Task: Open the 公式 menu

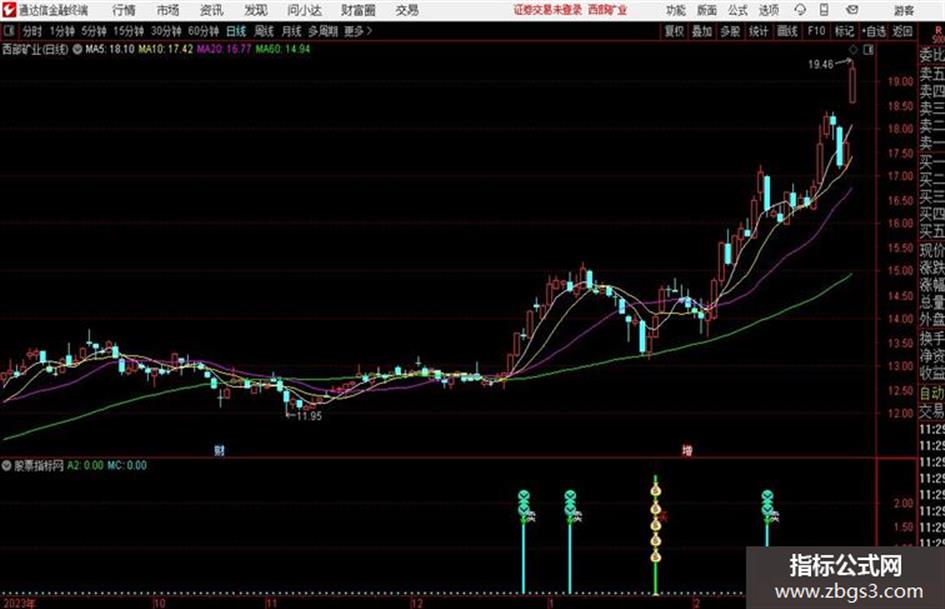Action: click(738, 10)
